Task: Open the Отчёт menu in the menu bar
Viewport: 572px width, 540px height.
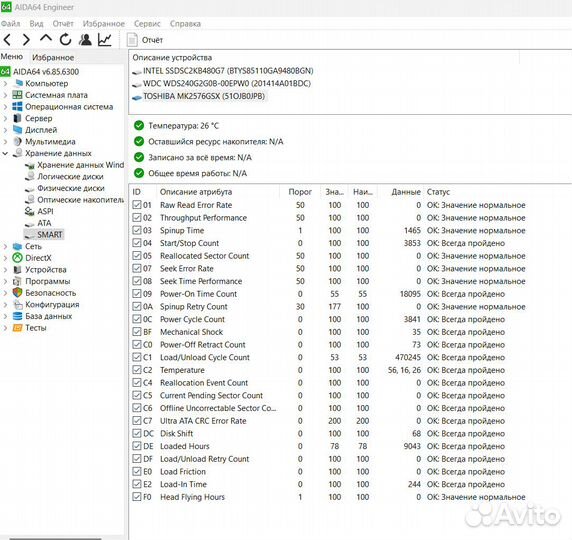Action: (63, 24)
